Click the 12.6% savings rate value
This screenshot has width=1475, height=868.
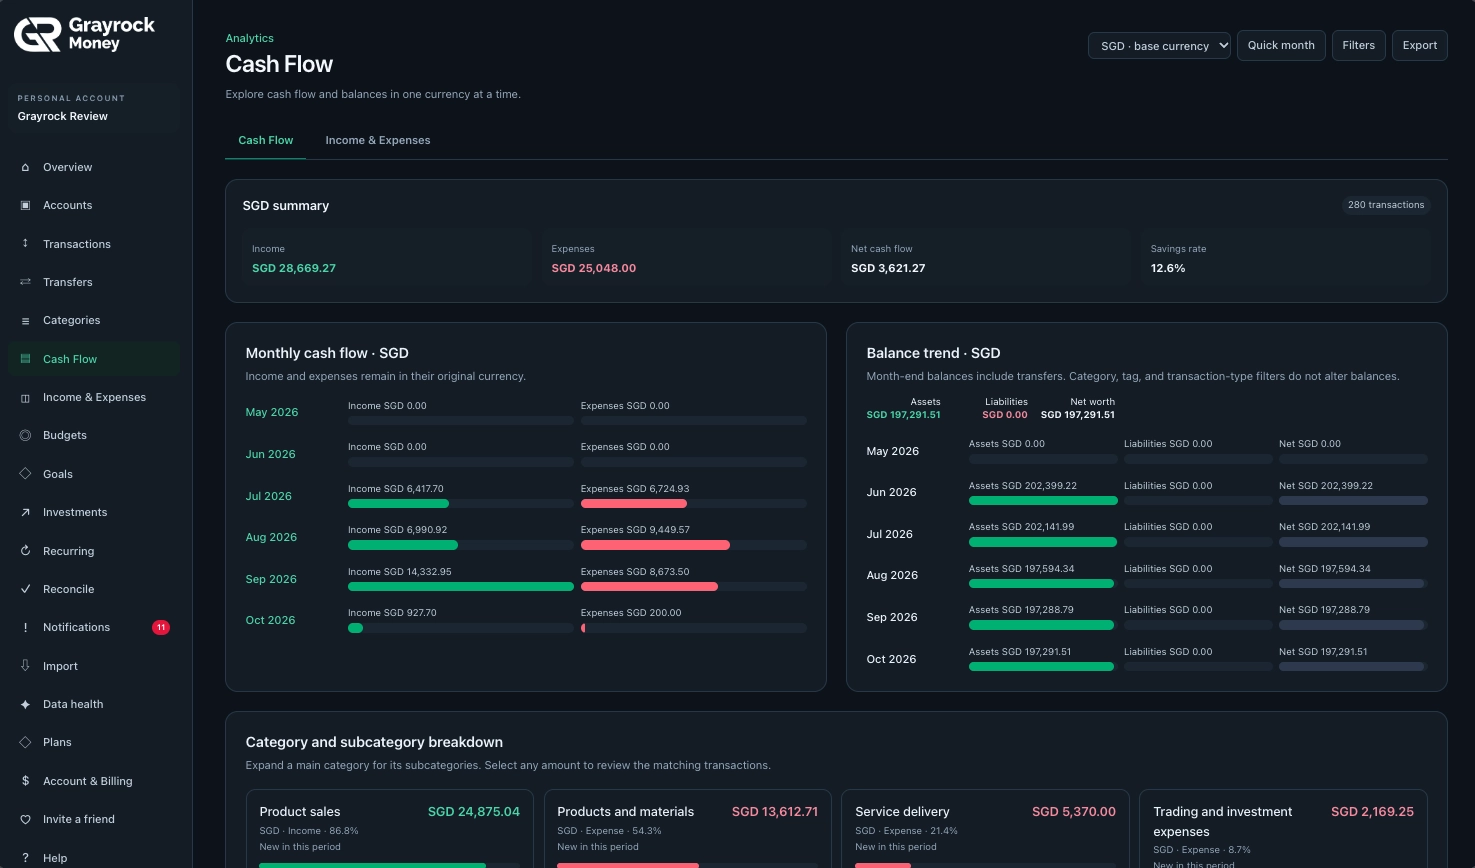pos(1168,268)
